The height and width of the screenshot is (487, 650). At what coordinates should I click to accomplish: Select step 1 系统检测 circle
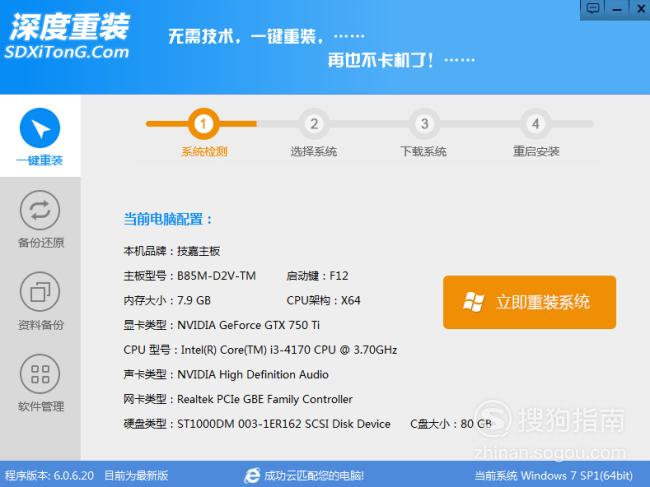click(203, 124)
